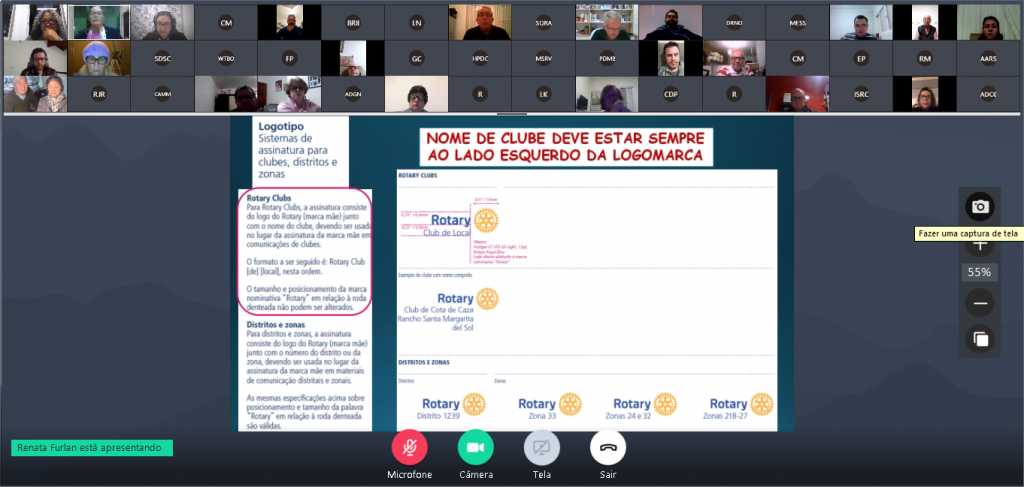The height and width of the screenshot is (487, 1024).
Task: Select the ADGN participant tile
Action: [x=353, y=94]
